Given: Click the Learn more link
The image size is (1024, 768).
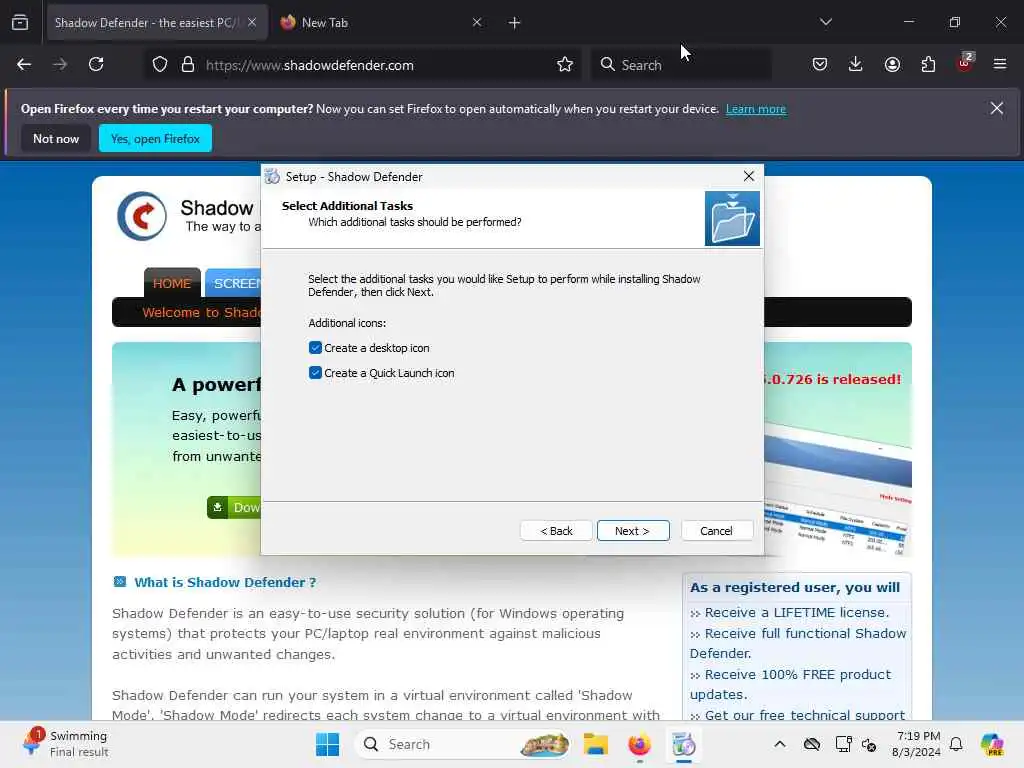Looking at the screenshot, I should click(756, 109).
